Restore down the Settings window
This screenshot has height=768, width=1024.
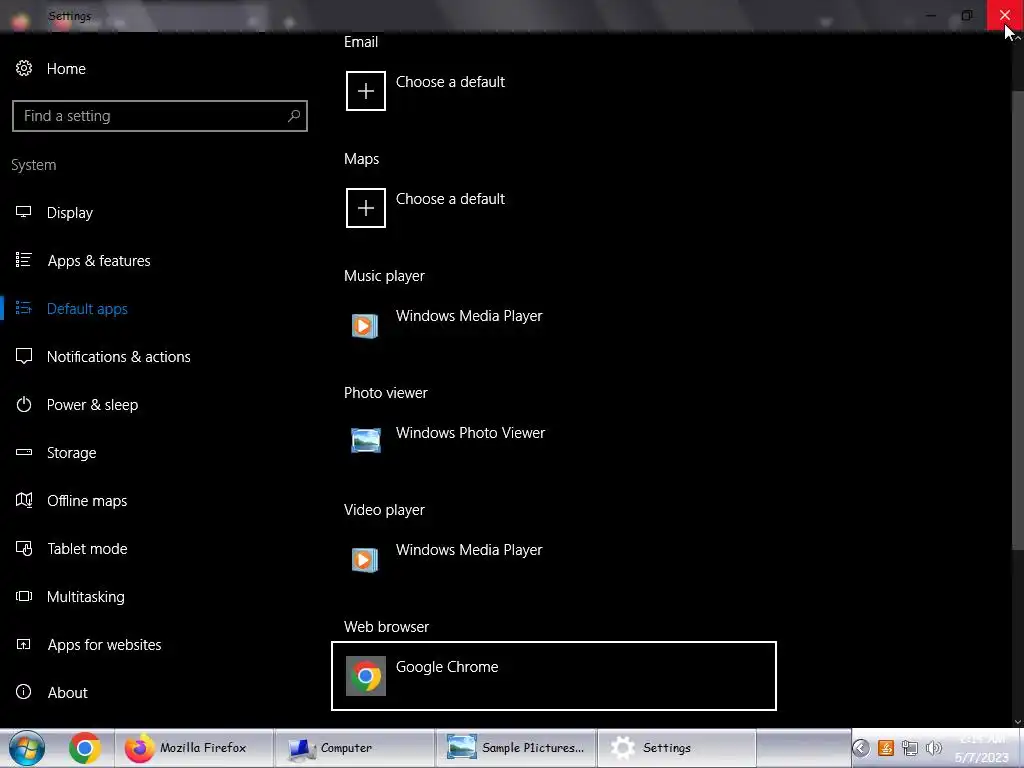967,15
